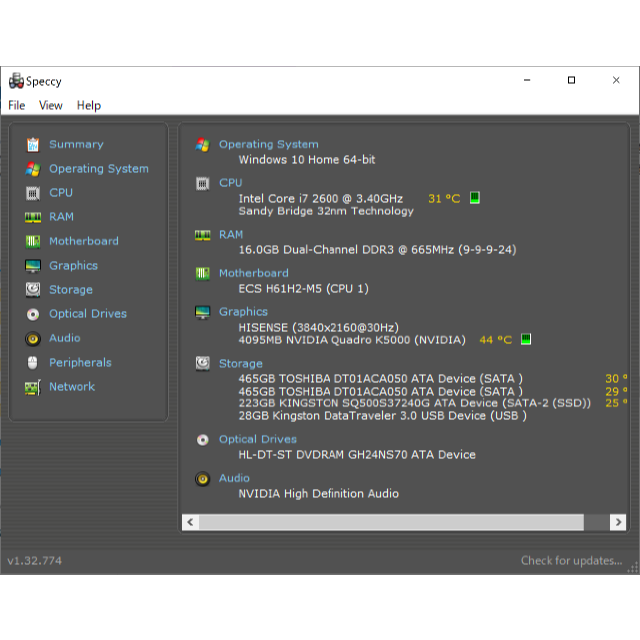Select Motherboard in the sidebar

(84, 241)
